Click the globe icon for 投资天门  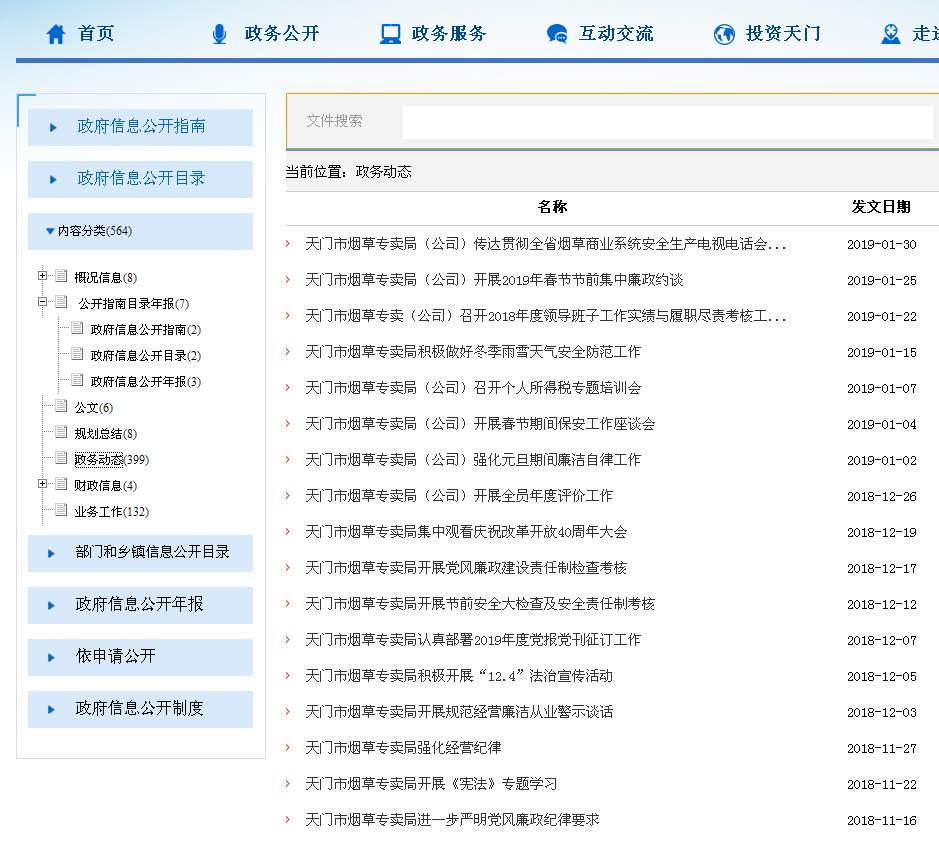[x=724, y=34]
